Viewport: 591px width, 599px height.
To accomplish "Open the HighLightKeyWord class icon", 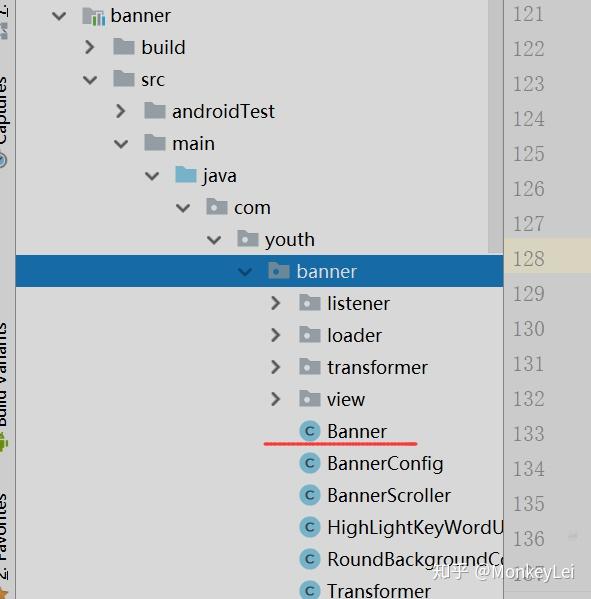I will (x=310, y=528).
